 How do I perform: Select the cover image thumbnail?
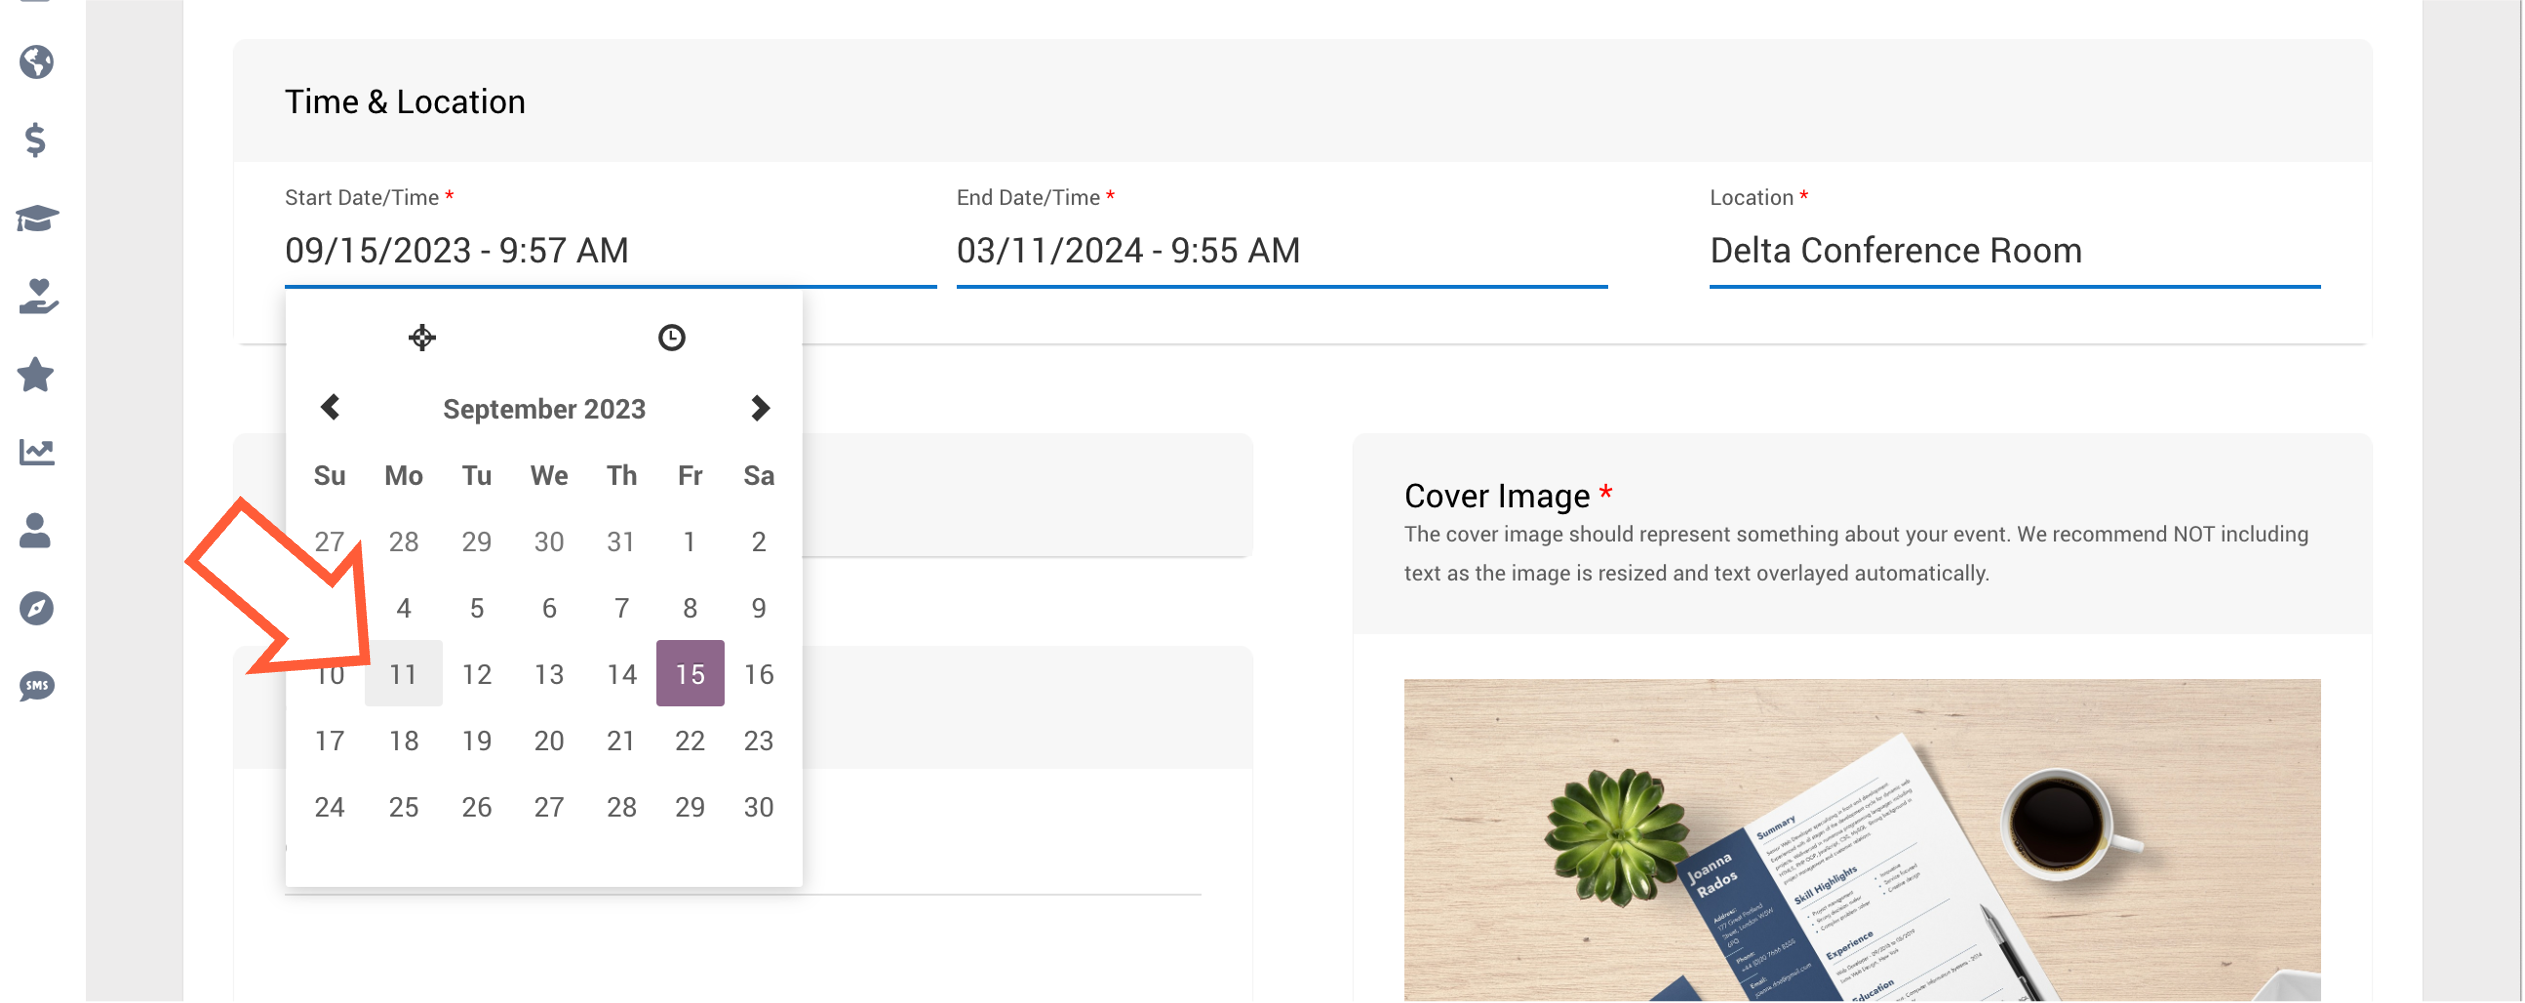(1862, 840)
